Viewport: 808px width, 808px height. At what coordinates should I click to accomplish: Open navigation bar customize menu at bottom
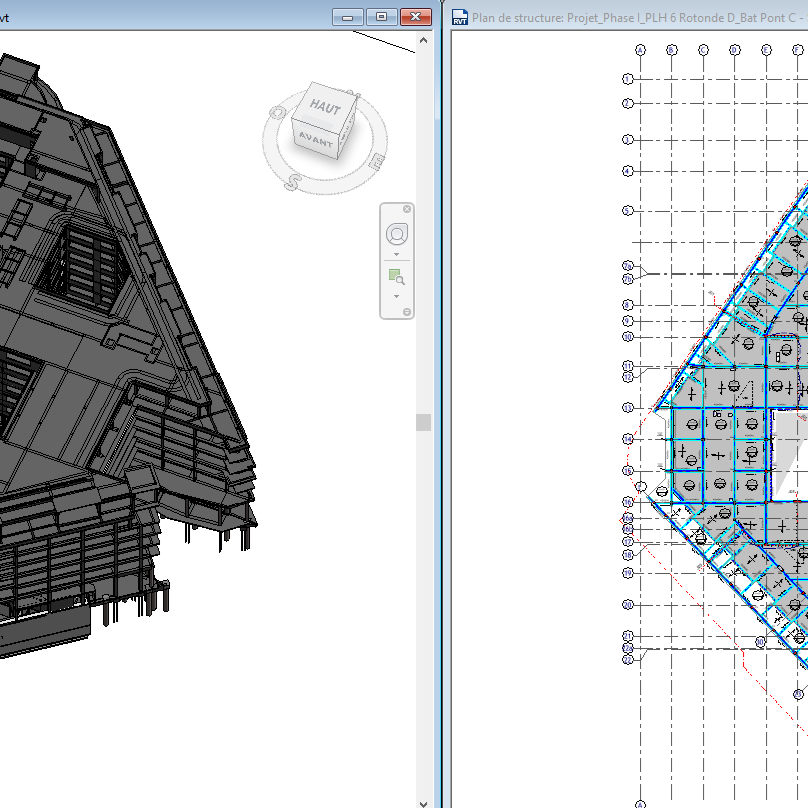[x=407, y=312]
